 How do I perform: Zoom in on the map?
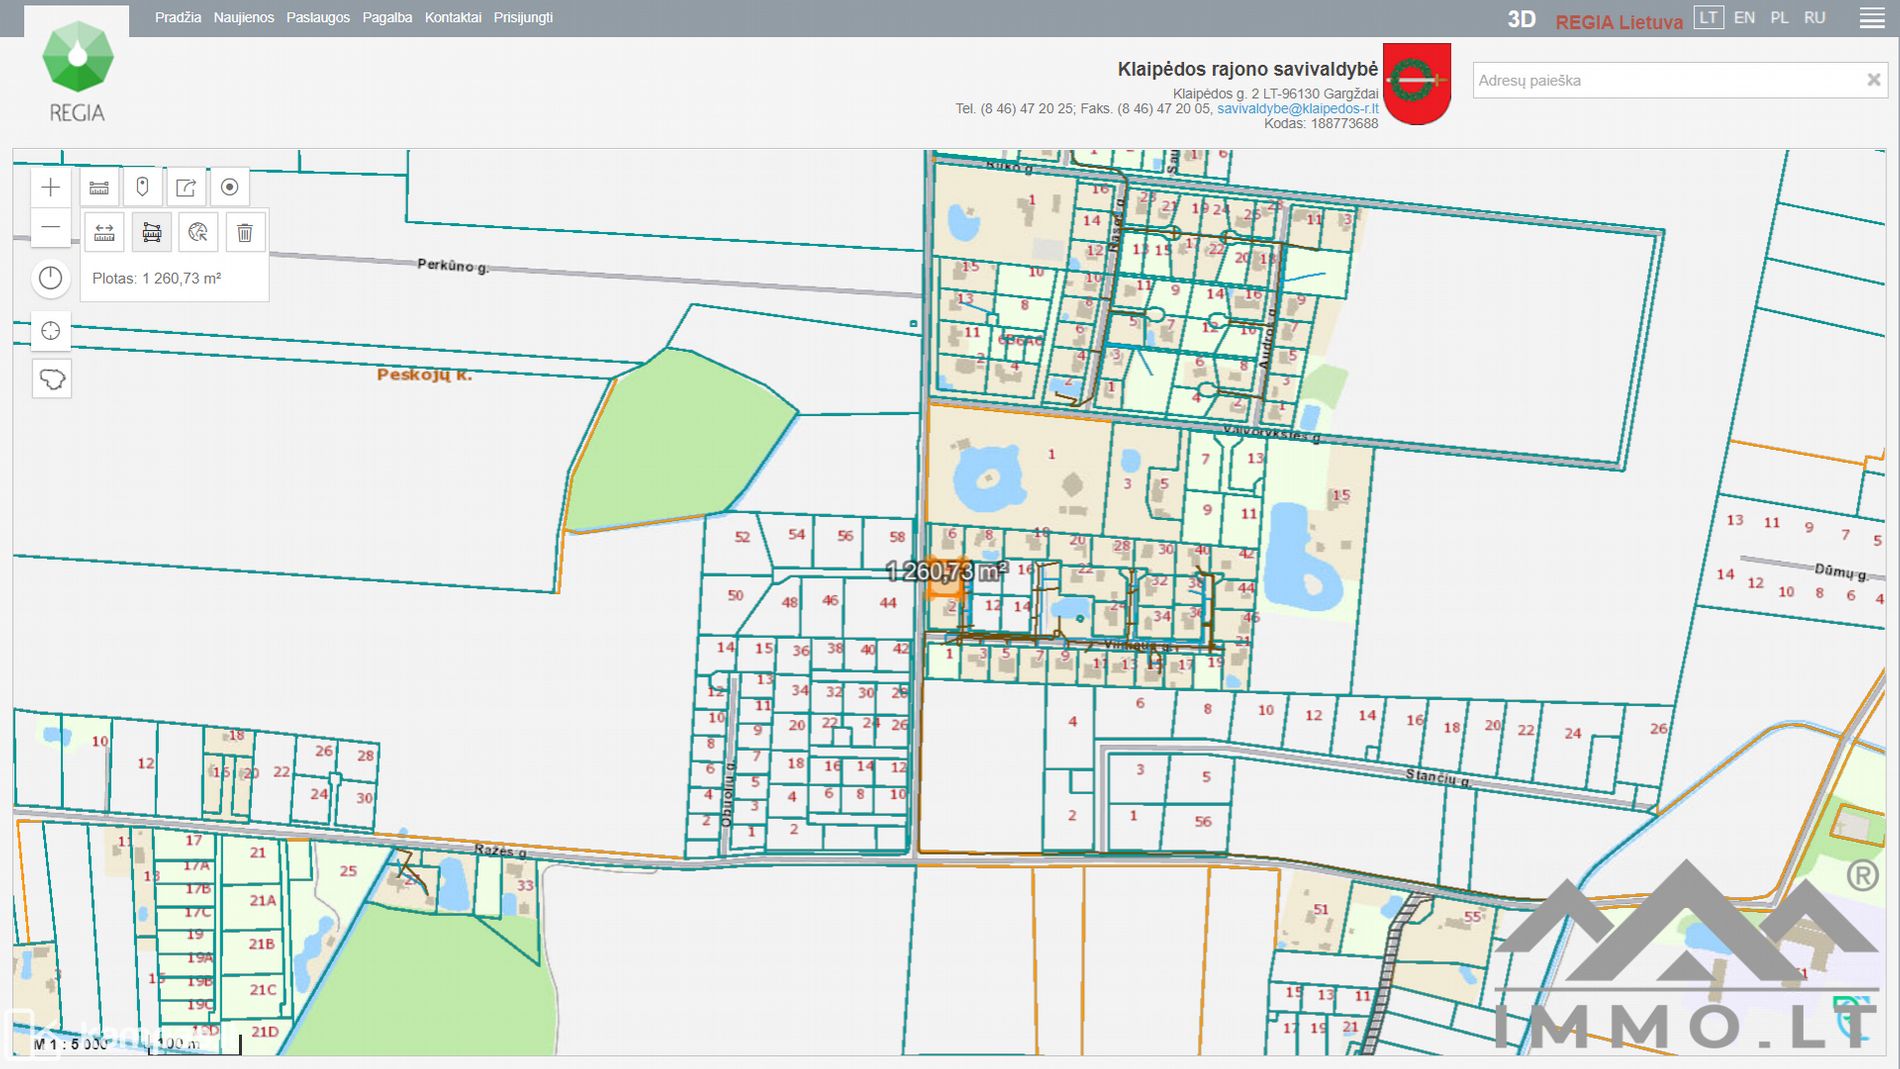point(51,187)
